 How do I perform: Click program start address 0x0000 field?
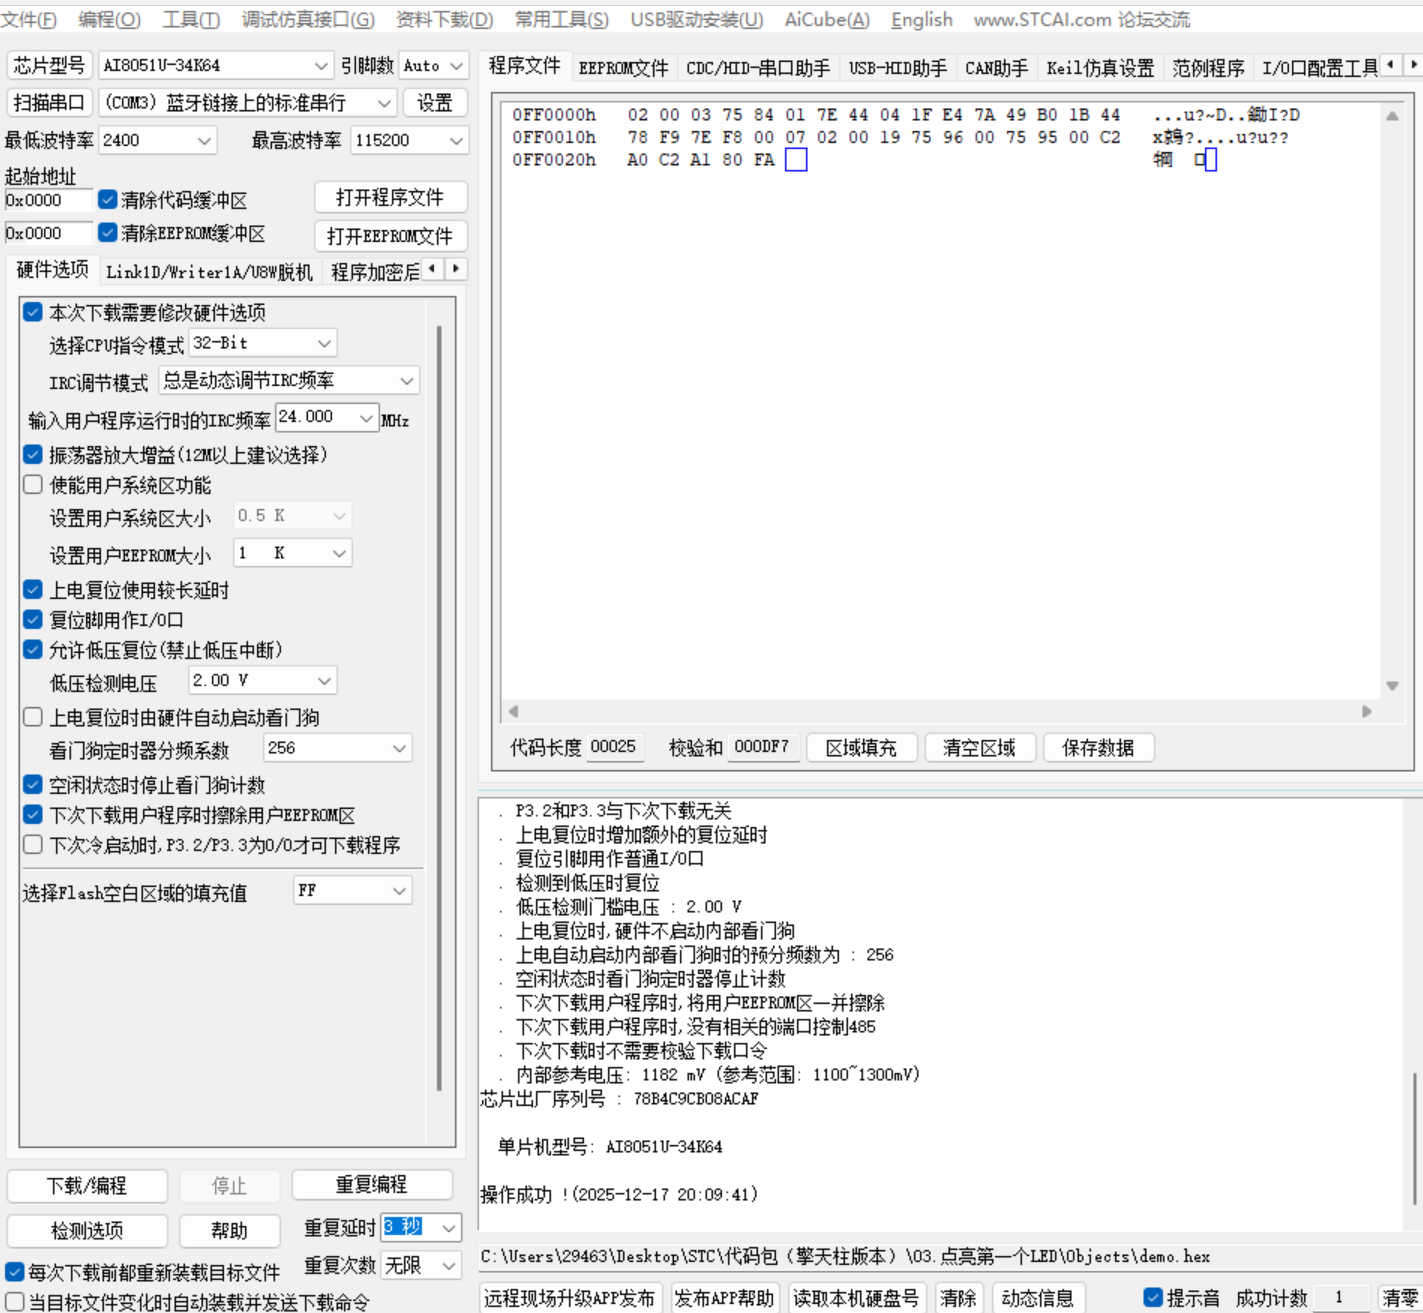48,200
